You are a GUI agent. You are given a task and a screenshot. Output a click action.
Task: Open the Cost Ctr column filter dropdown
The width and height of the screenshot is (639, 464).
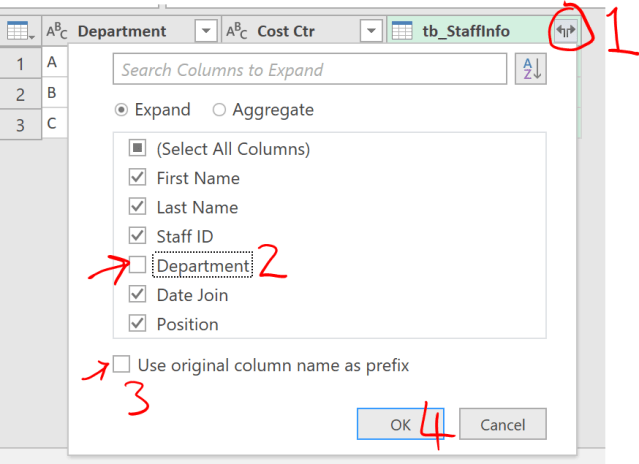371,31
